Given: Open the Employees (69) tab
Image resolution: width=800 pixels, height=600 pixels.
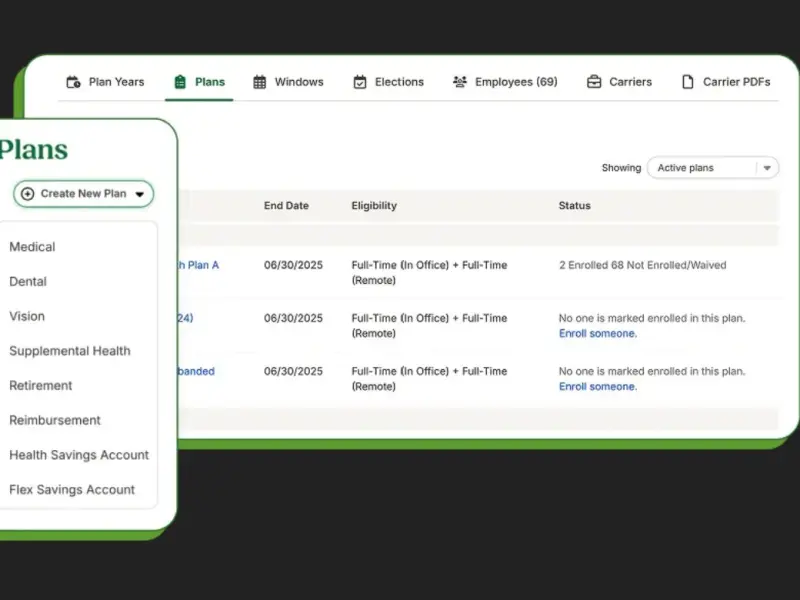Looking at the screenshot, I should pos(516,82).
